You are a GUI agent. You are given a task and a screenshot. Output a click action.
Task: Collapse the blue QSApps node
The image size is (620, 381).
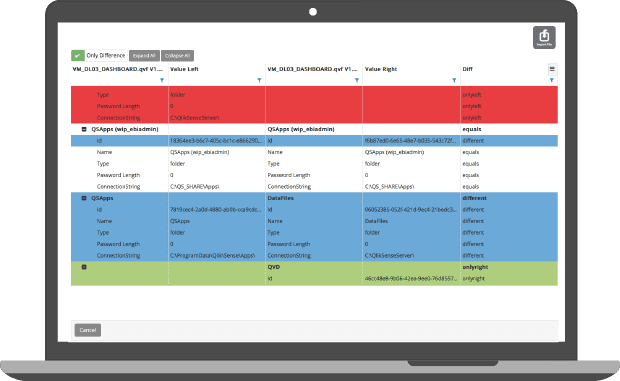coord(84,198)
